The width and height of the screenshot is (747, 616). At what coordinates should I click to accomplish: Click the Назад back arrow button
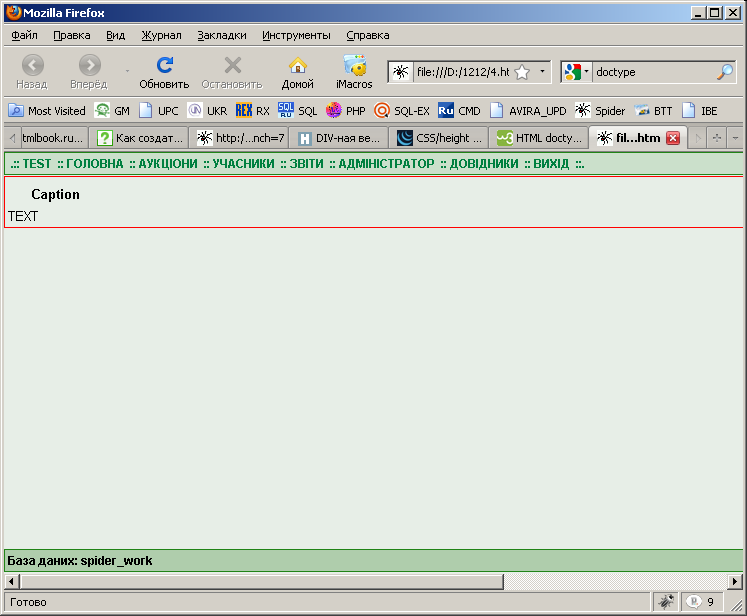coord(32,66)
